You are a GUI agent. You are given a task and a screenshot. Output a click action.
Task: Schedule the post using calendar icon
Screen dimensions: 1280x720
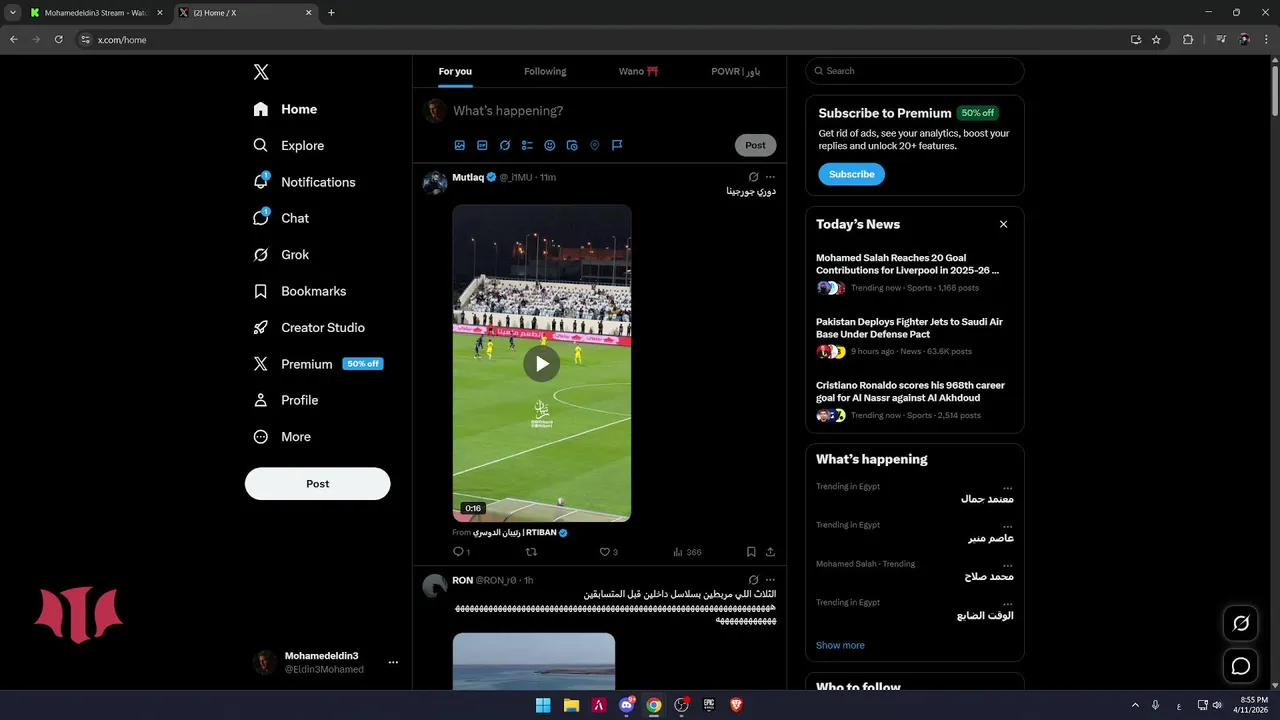click(572, 145)
